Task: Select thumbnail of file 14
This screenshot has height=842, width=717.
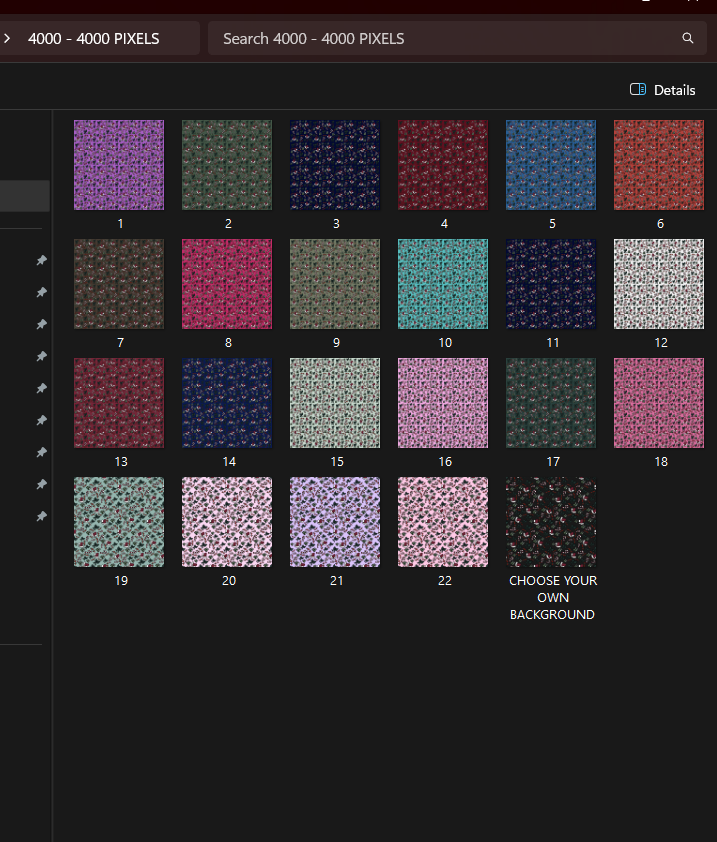Action: [x=227, y=403]
